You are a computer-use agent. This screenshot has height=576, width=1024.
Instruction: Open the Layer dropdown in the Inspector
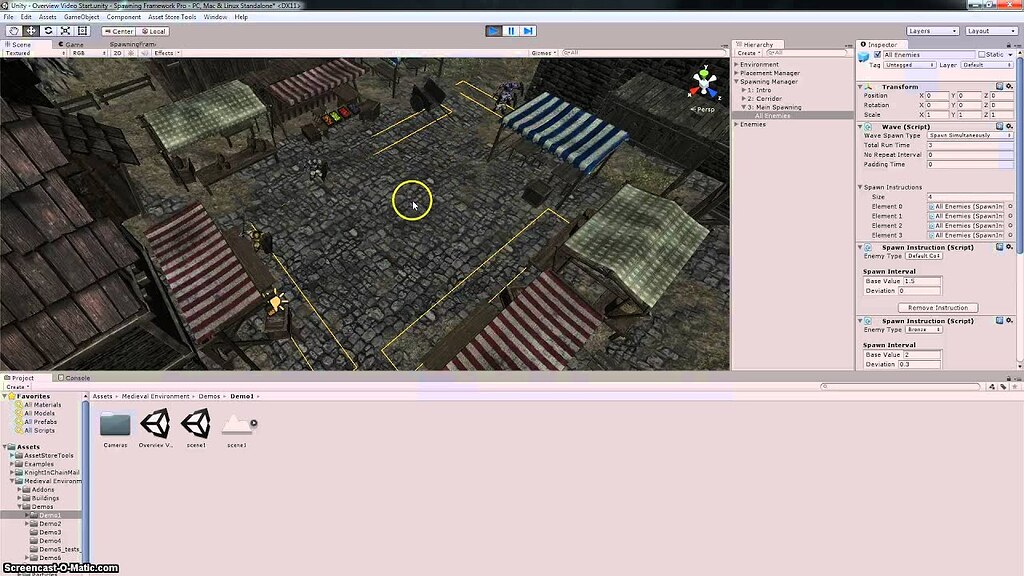tap(986, 66)
